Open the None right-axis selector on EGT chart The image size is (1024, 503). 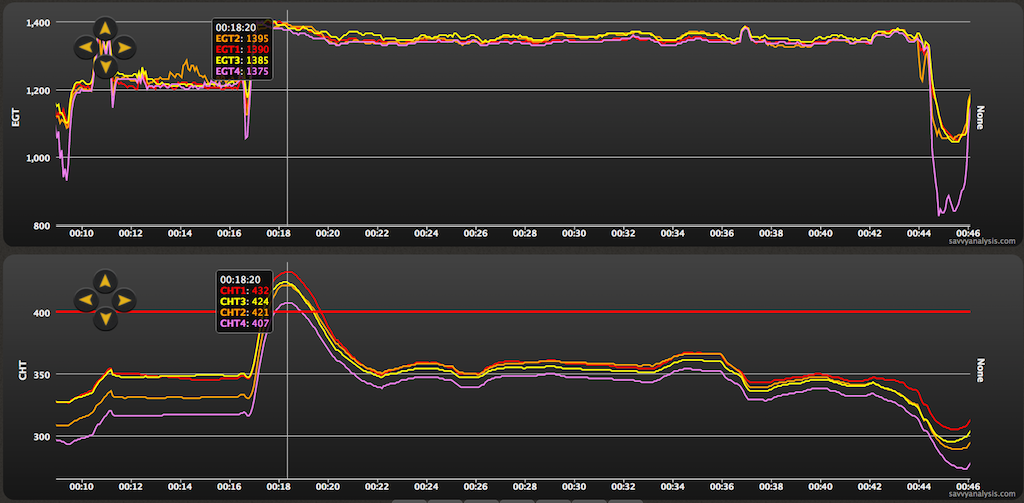pos(981,118)
